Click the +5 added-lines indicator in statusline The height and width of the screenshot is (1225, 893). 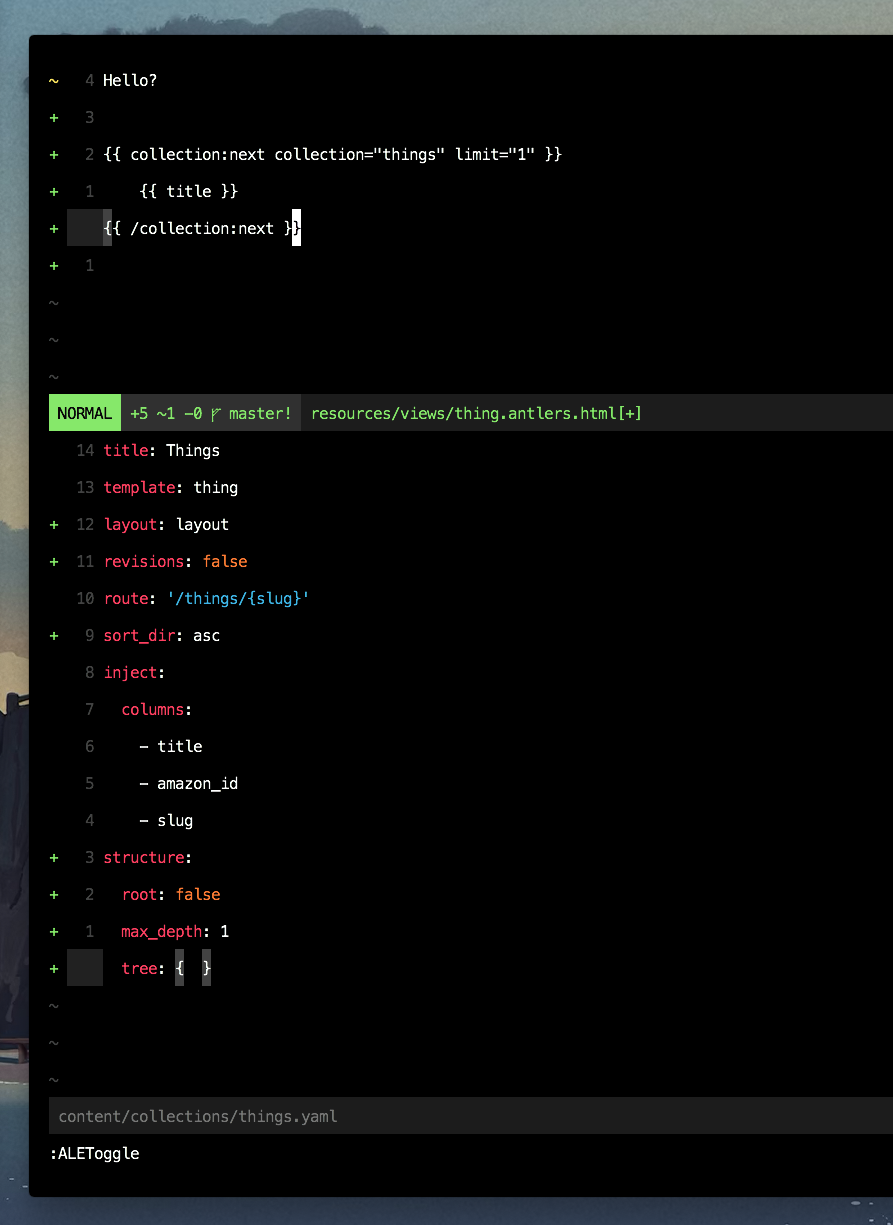tap(138, 412)
